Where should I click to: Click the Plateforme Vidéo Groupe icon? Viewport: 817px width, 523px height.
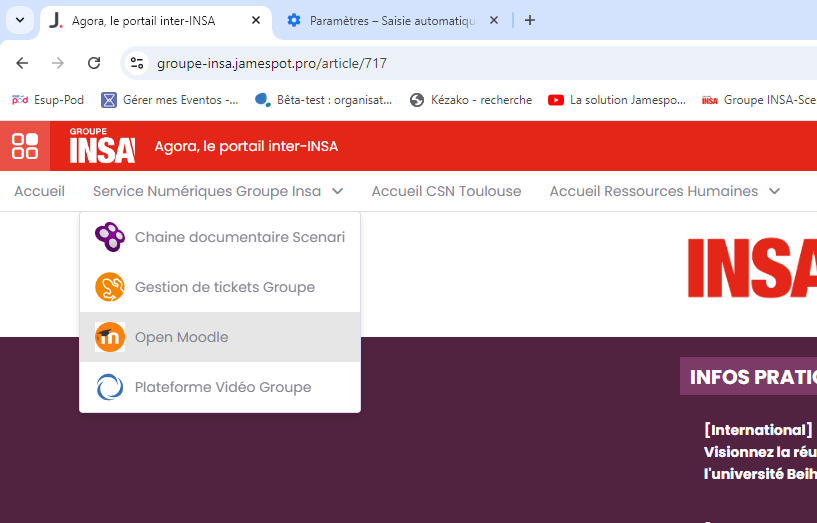coord(110,387)
